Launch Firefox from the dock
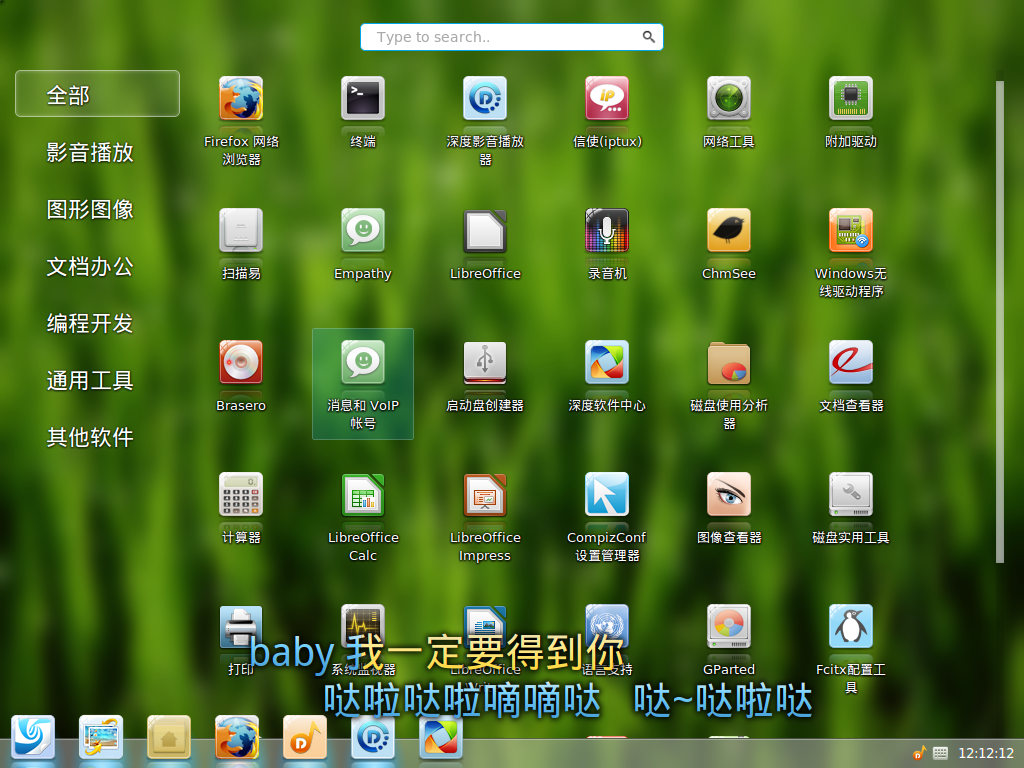Screen dimensions: 1024x768 [x=237, y=737]
